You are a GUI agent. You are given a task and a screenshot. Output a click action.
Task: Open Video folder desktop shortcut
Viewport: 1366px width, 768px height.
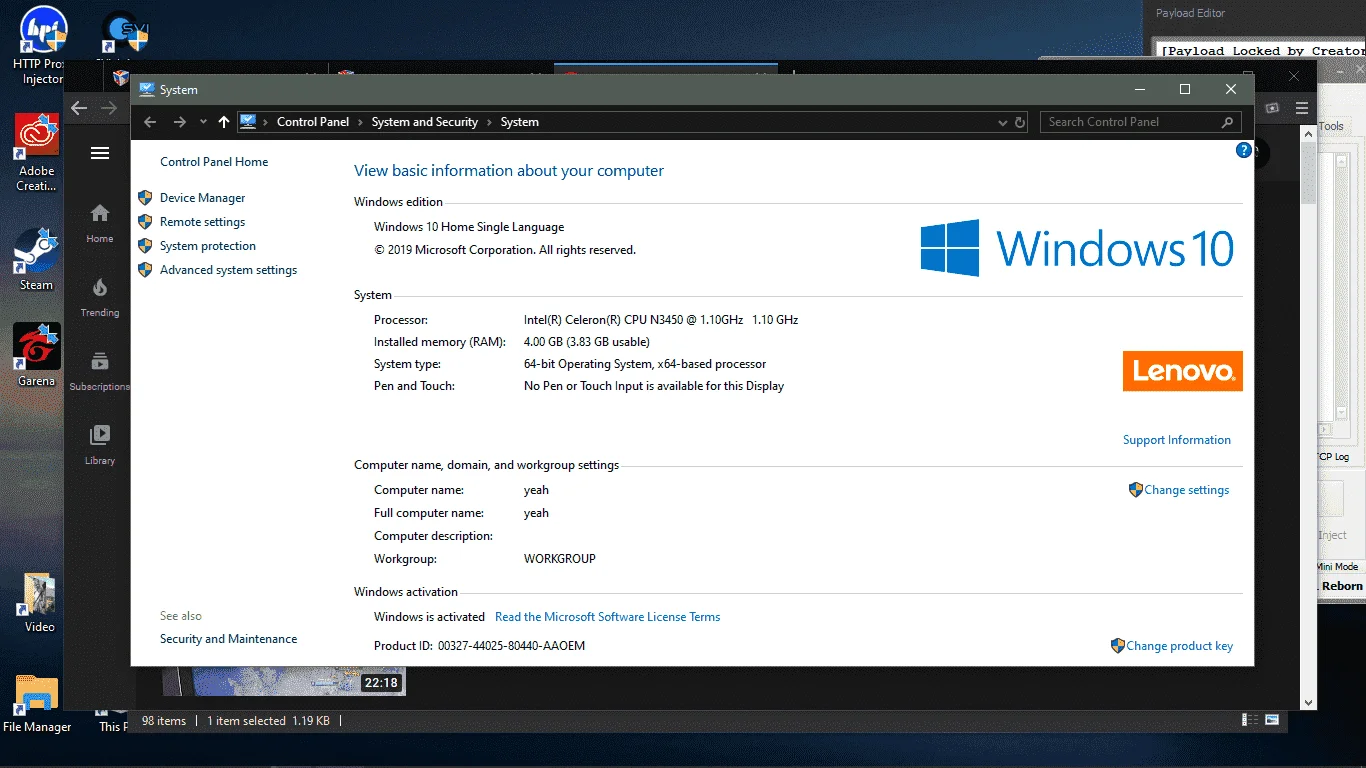click(x=39, y=603)
